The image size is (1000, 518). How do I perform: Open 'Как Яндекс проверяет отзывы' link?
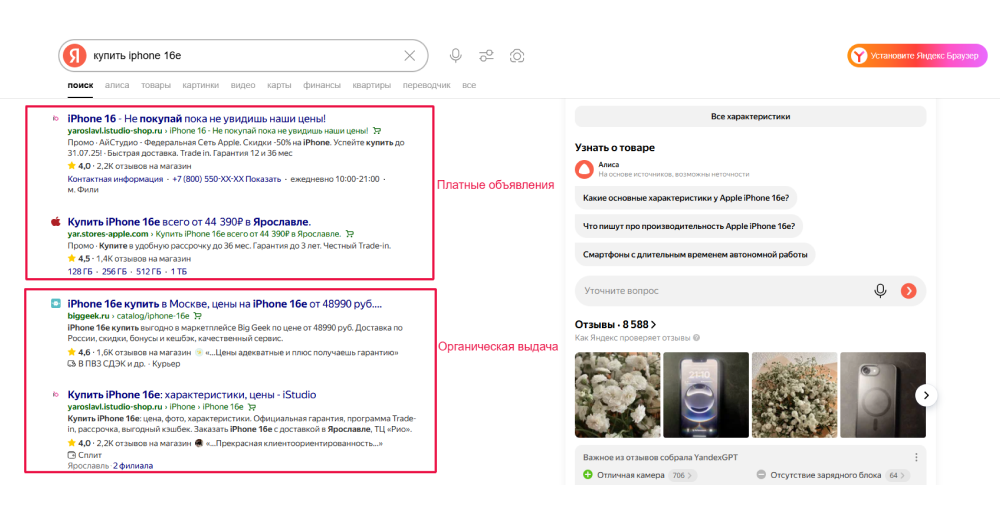(x=633, y=338)
